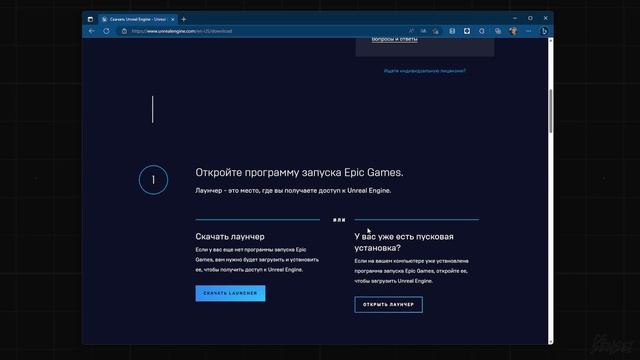This screenshot has width=640, height=360.
Task: Close the Unreal Engine tab
Action: point(173,19)
